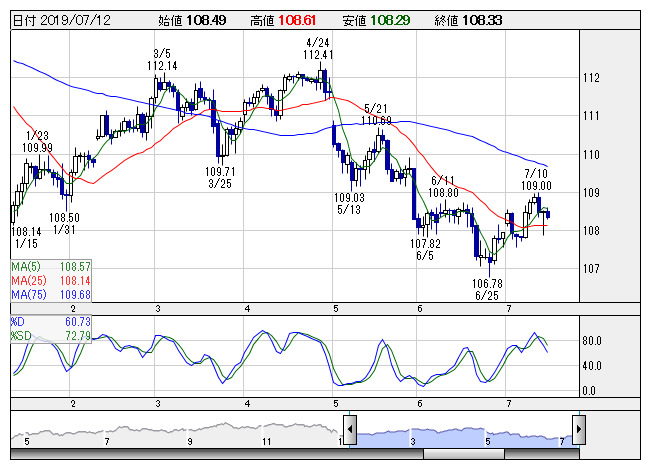Click the horizontal scrollbar thumb at bottom
The image size is (652, 469).
pos(464,454)
